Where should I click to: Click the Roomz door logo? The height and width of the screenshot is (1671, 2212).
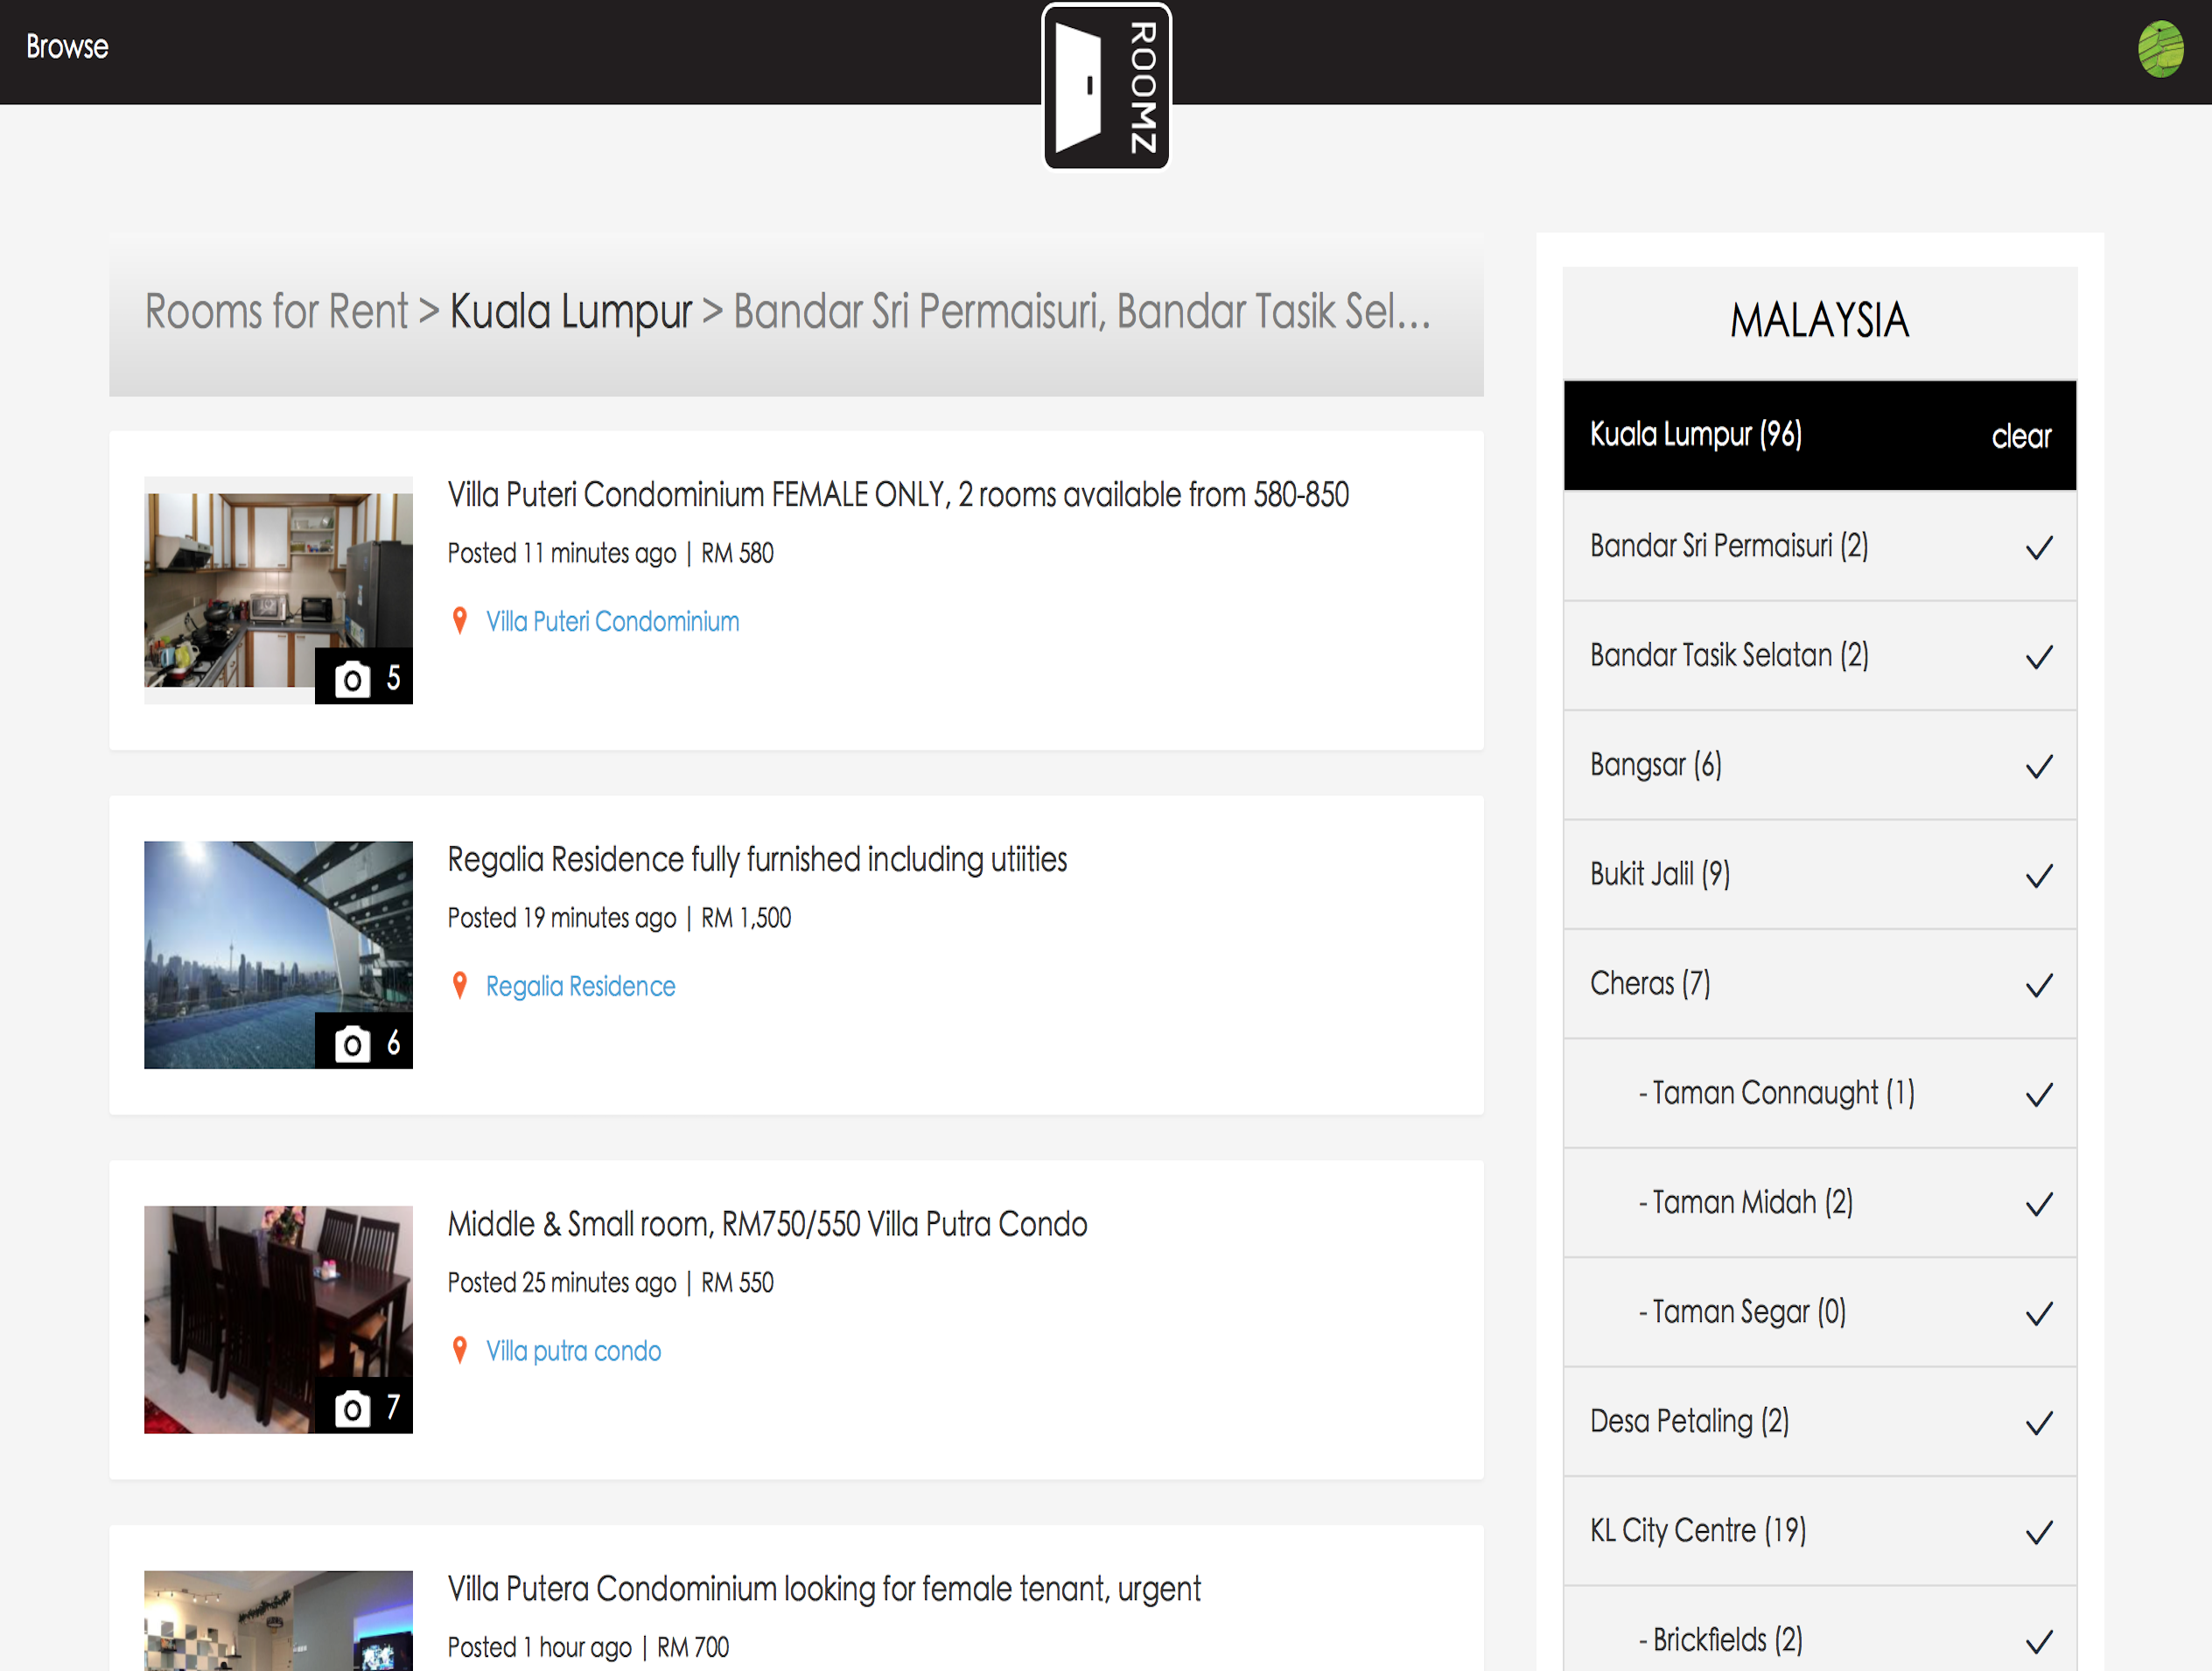coord(1106,87)
